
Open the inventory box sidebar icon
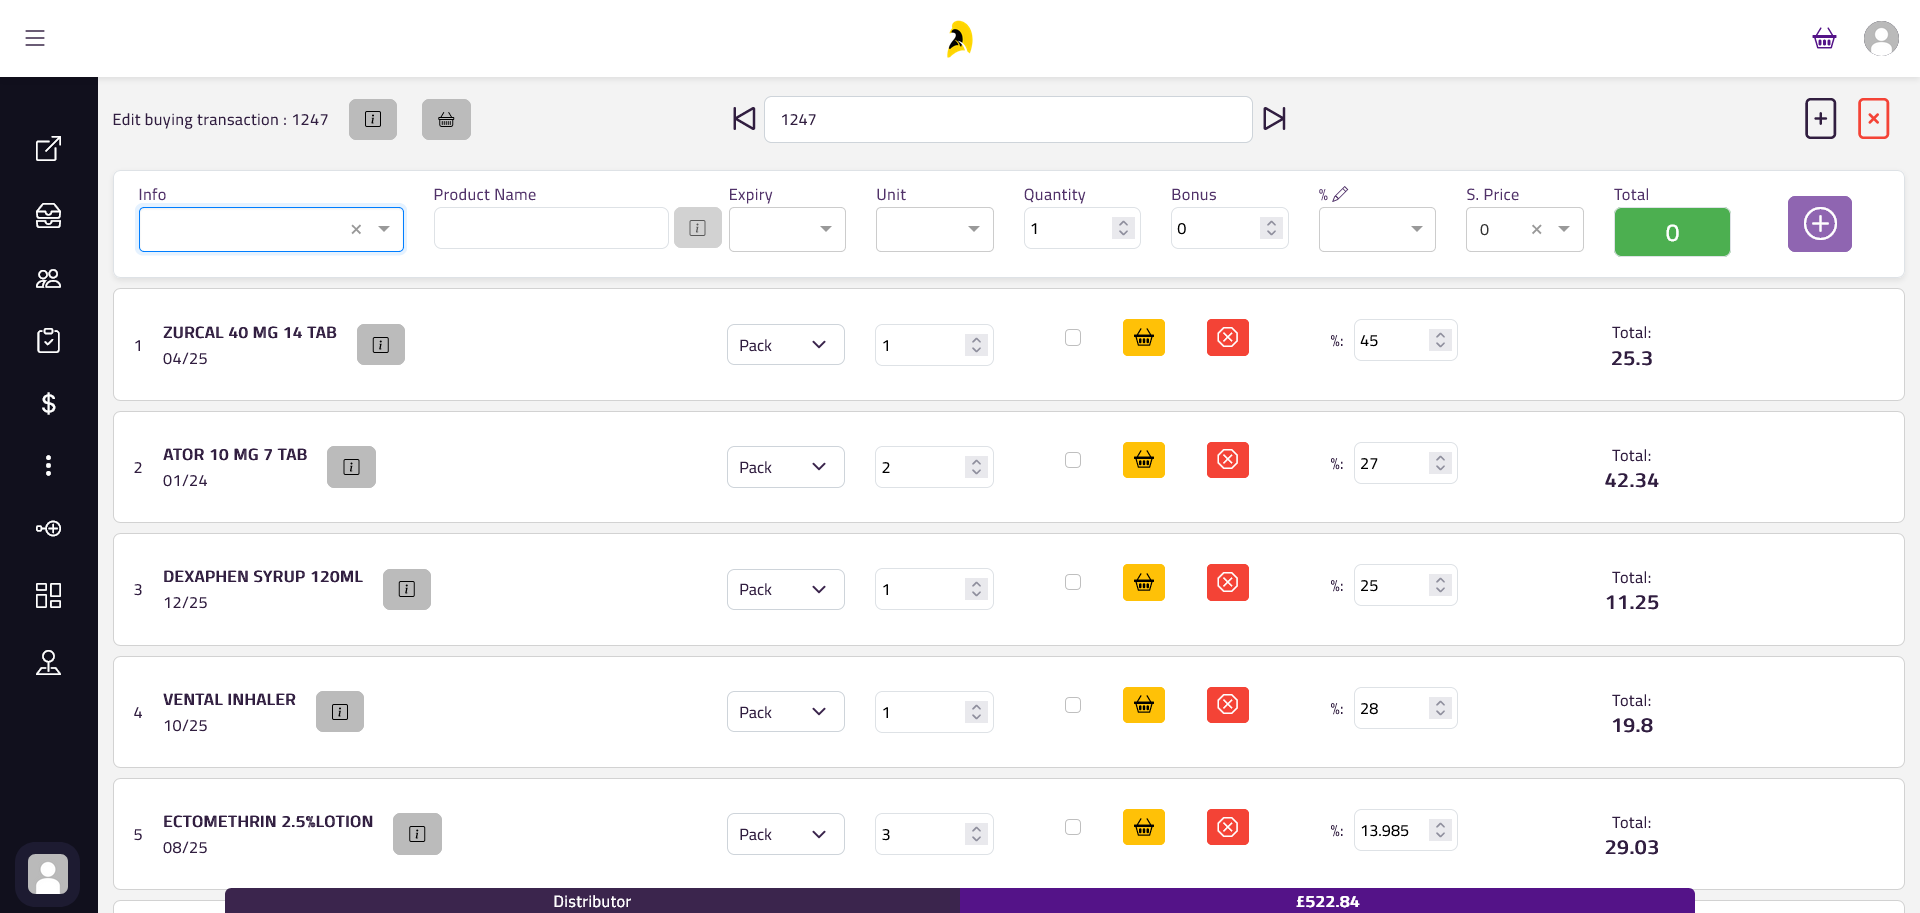48,215
